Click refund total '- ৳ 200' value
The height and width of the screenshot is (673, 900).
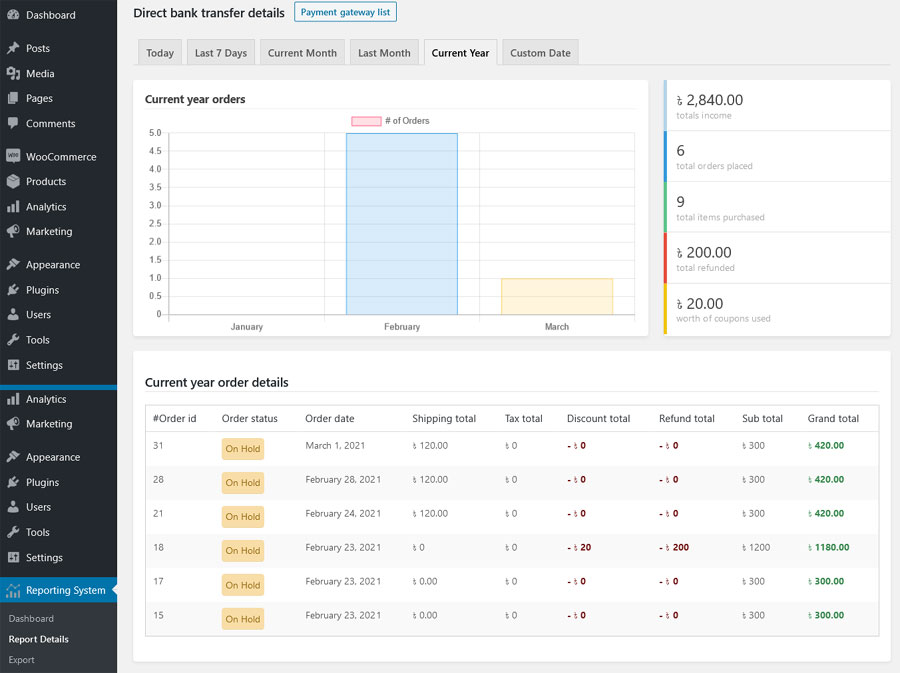click(674, 547)
